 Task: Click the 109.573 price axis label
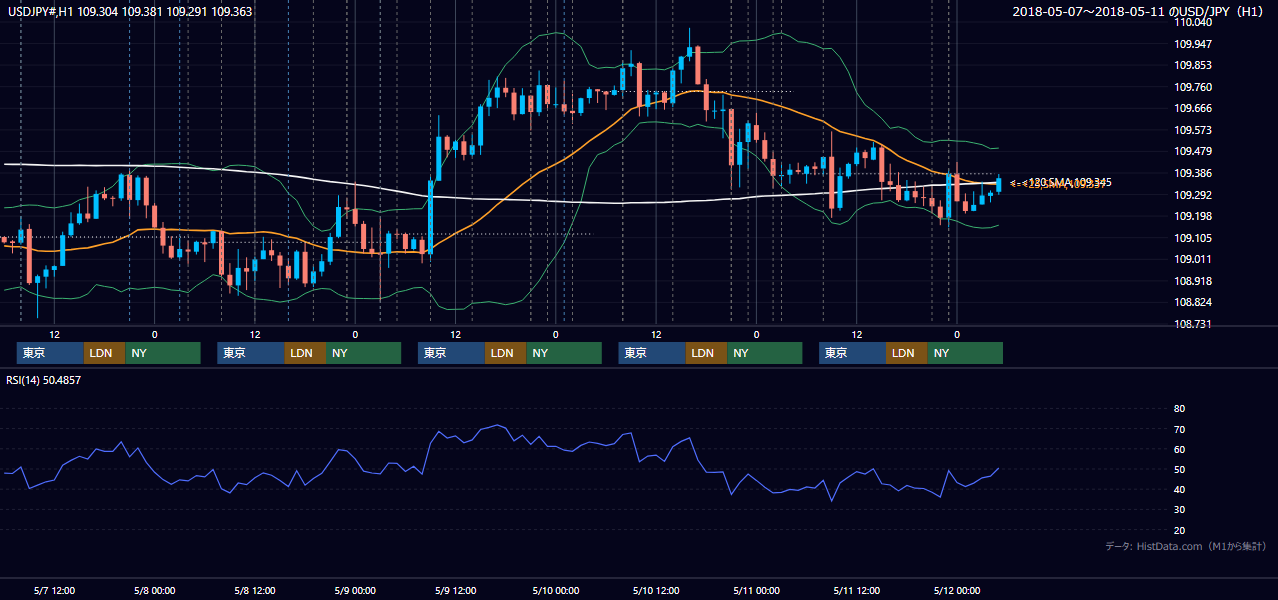click(1193, 130)
